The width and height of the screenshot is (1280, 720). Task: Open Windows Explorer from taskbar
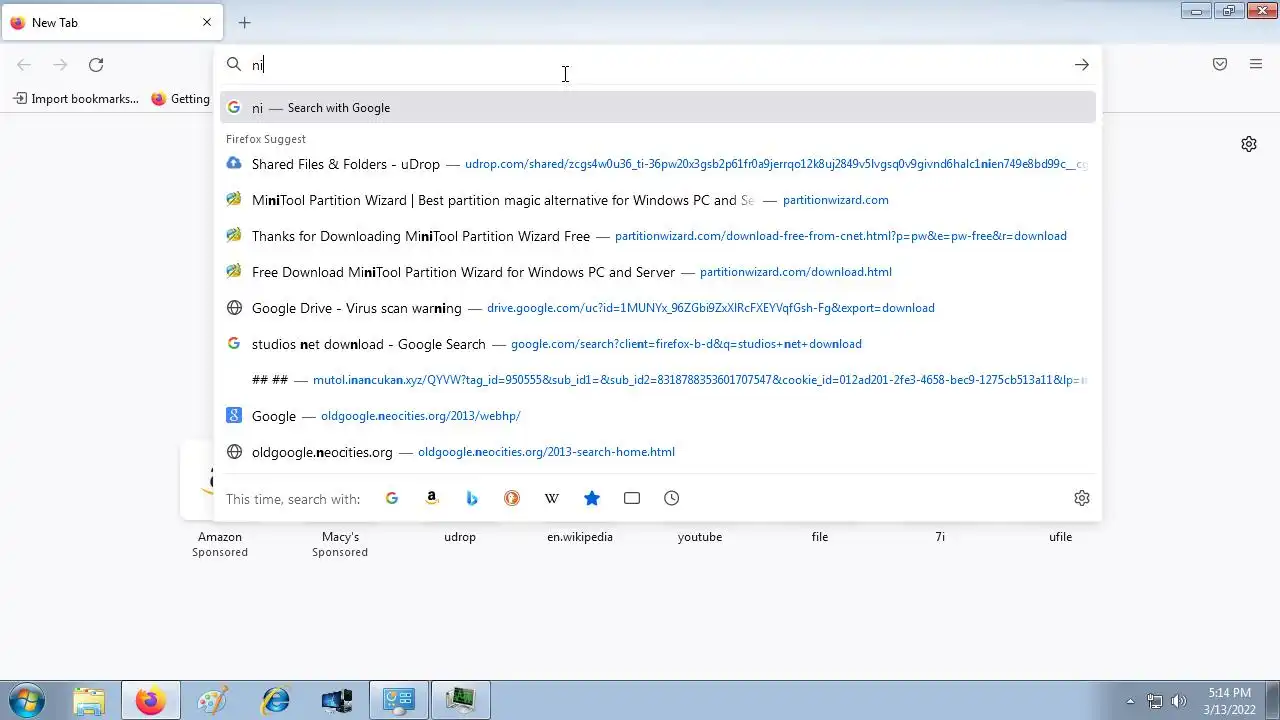click(x=89, y=701)
